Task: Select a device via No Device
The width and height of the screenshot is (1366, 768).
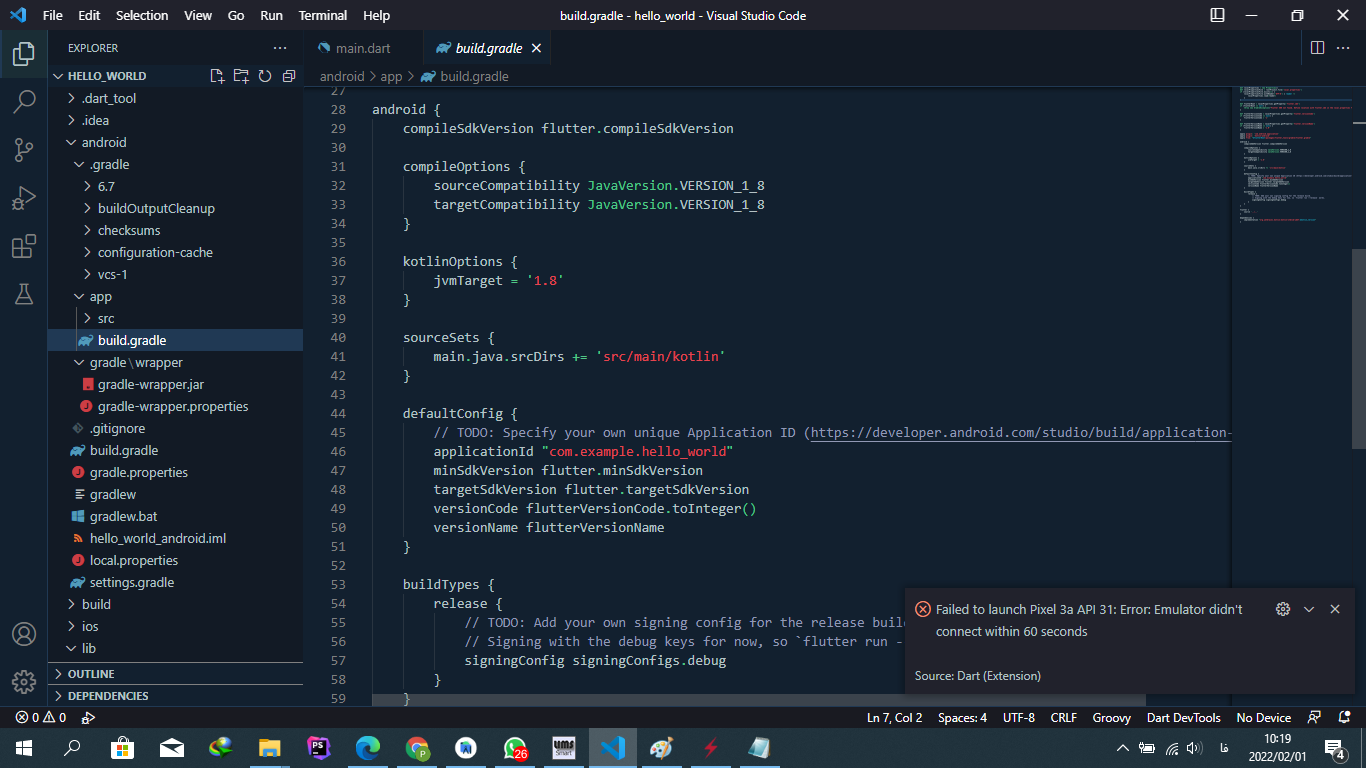Action: (1264, 718)
